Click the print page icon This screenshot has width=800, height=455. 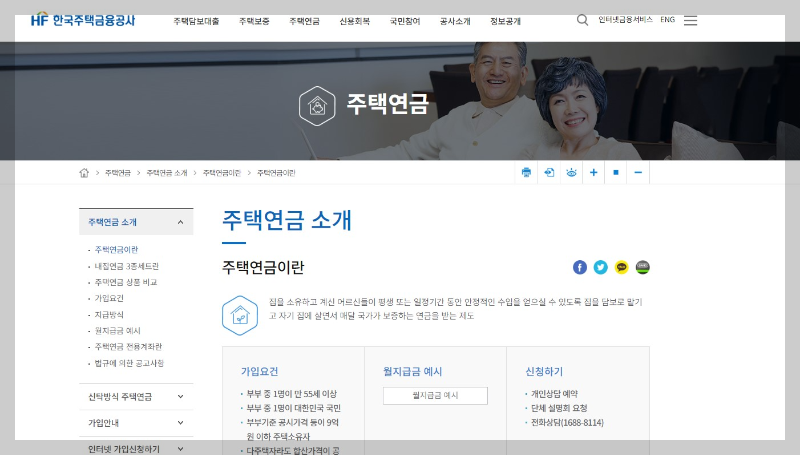click(527, 172)
